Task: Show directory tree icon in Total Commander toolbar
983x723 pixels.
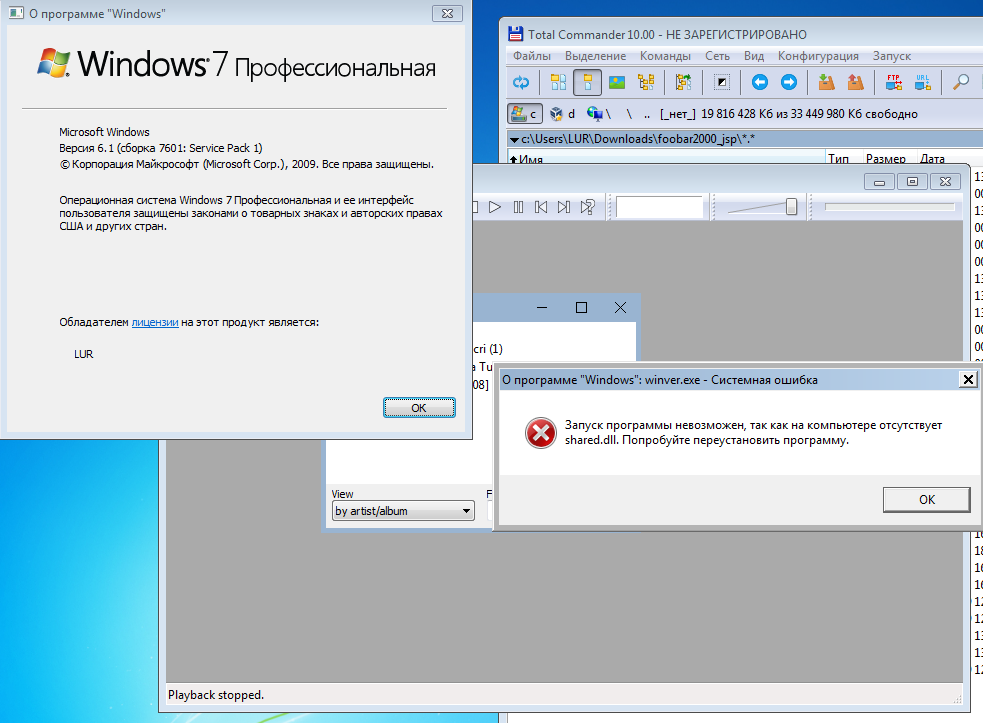Action: 646,82
